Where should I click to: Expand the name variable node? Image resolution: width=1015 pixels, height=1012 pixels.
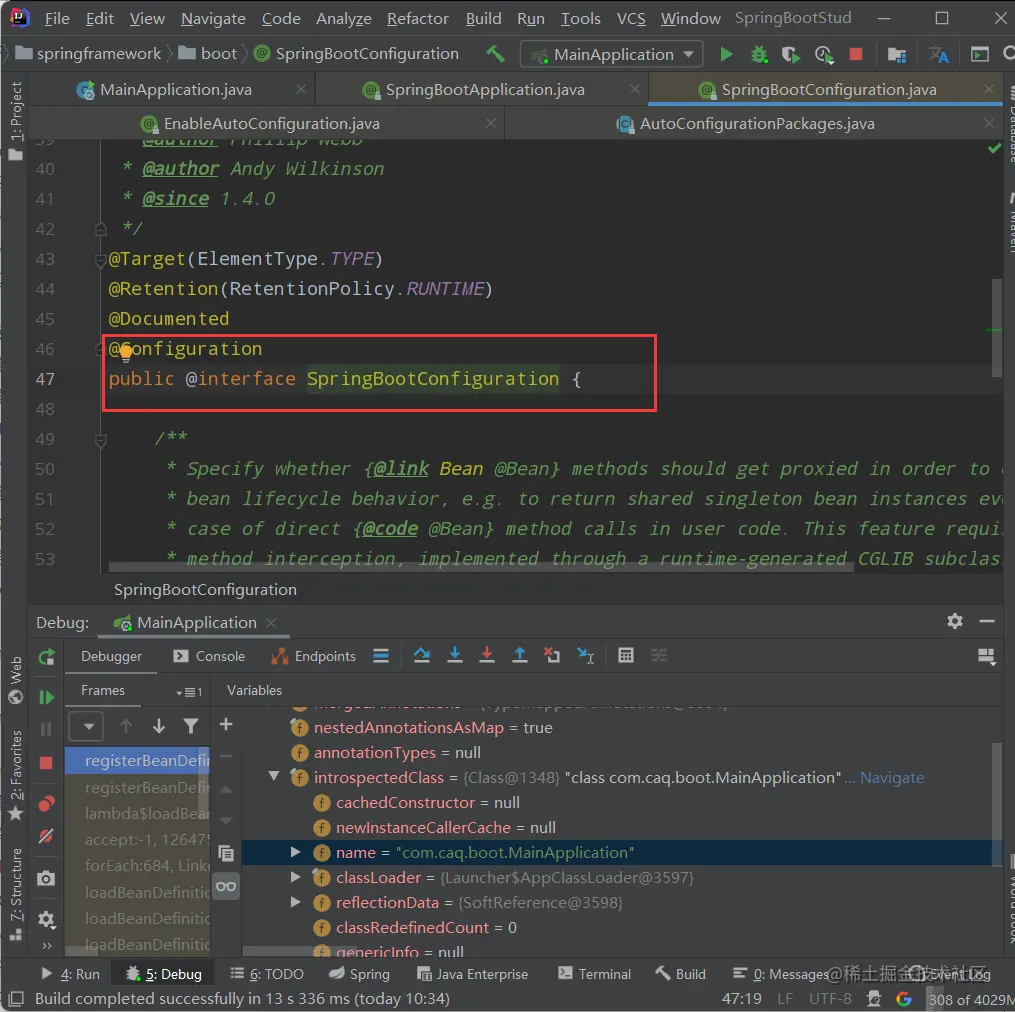(x=295, y=852)
